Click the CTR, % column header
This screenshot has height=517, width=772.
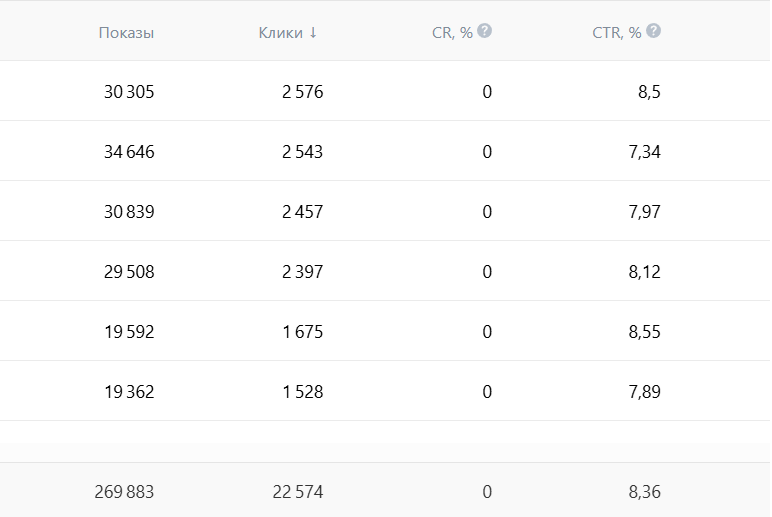click(x=616, y=32)
